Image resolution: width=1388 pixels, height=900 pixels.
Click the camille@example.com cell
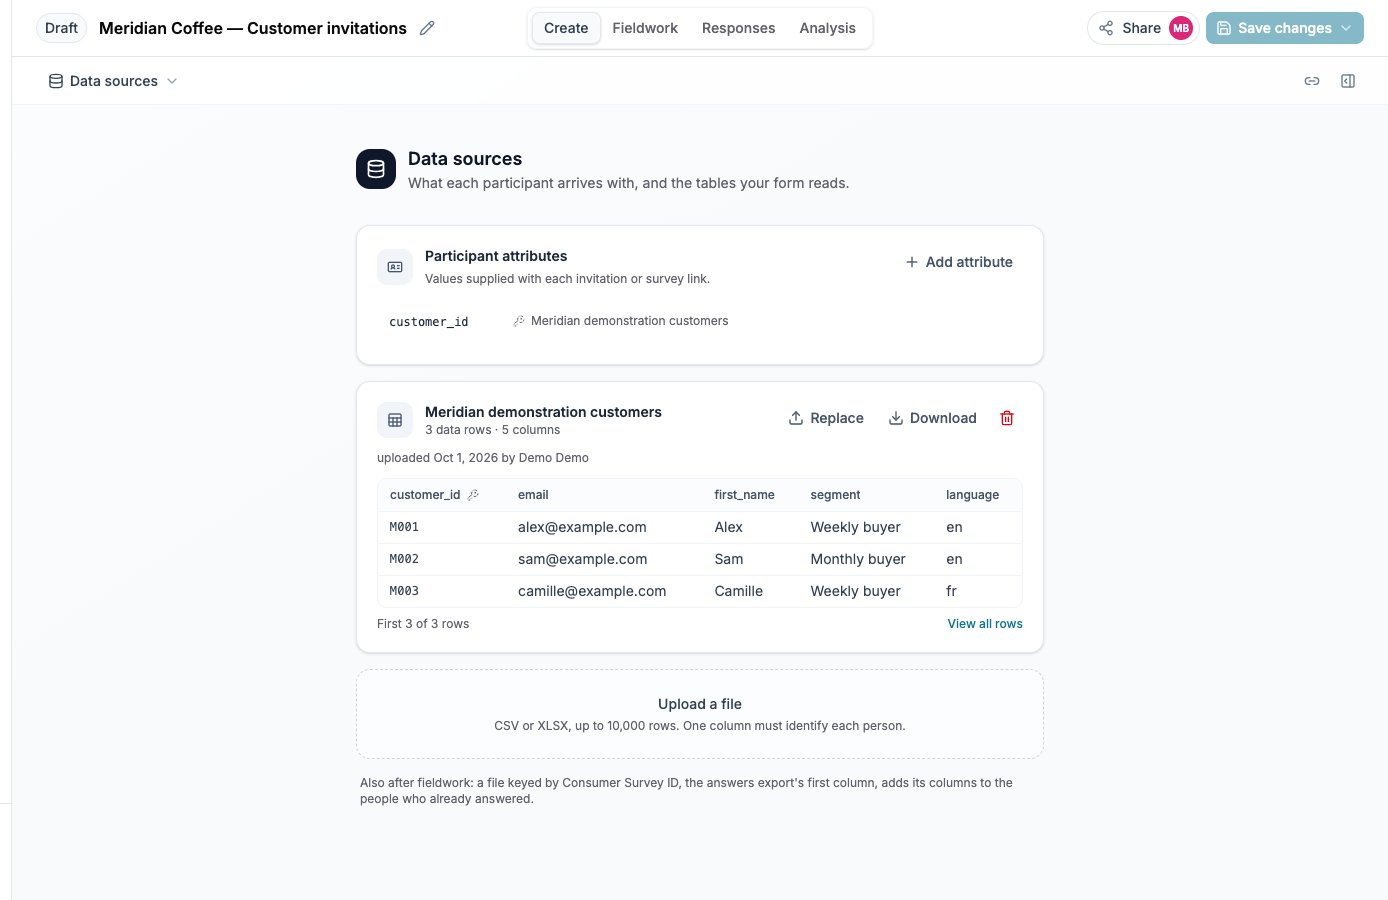coord(592,591)
